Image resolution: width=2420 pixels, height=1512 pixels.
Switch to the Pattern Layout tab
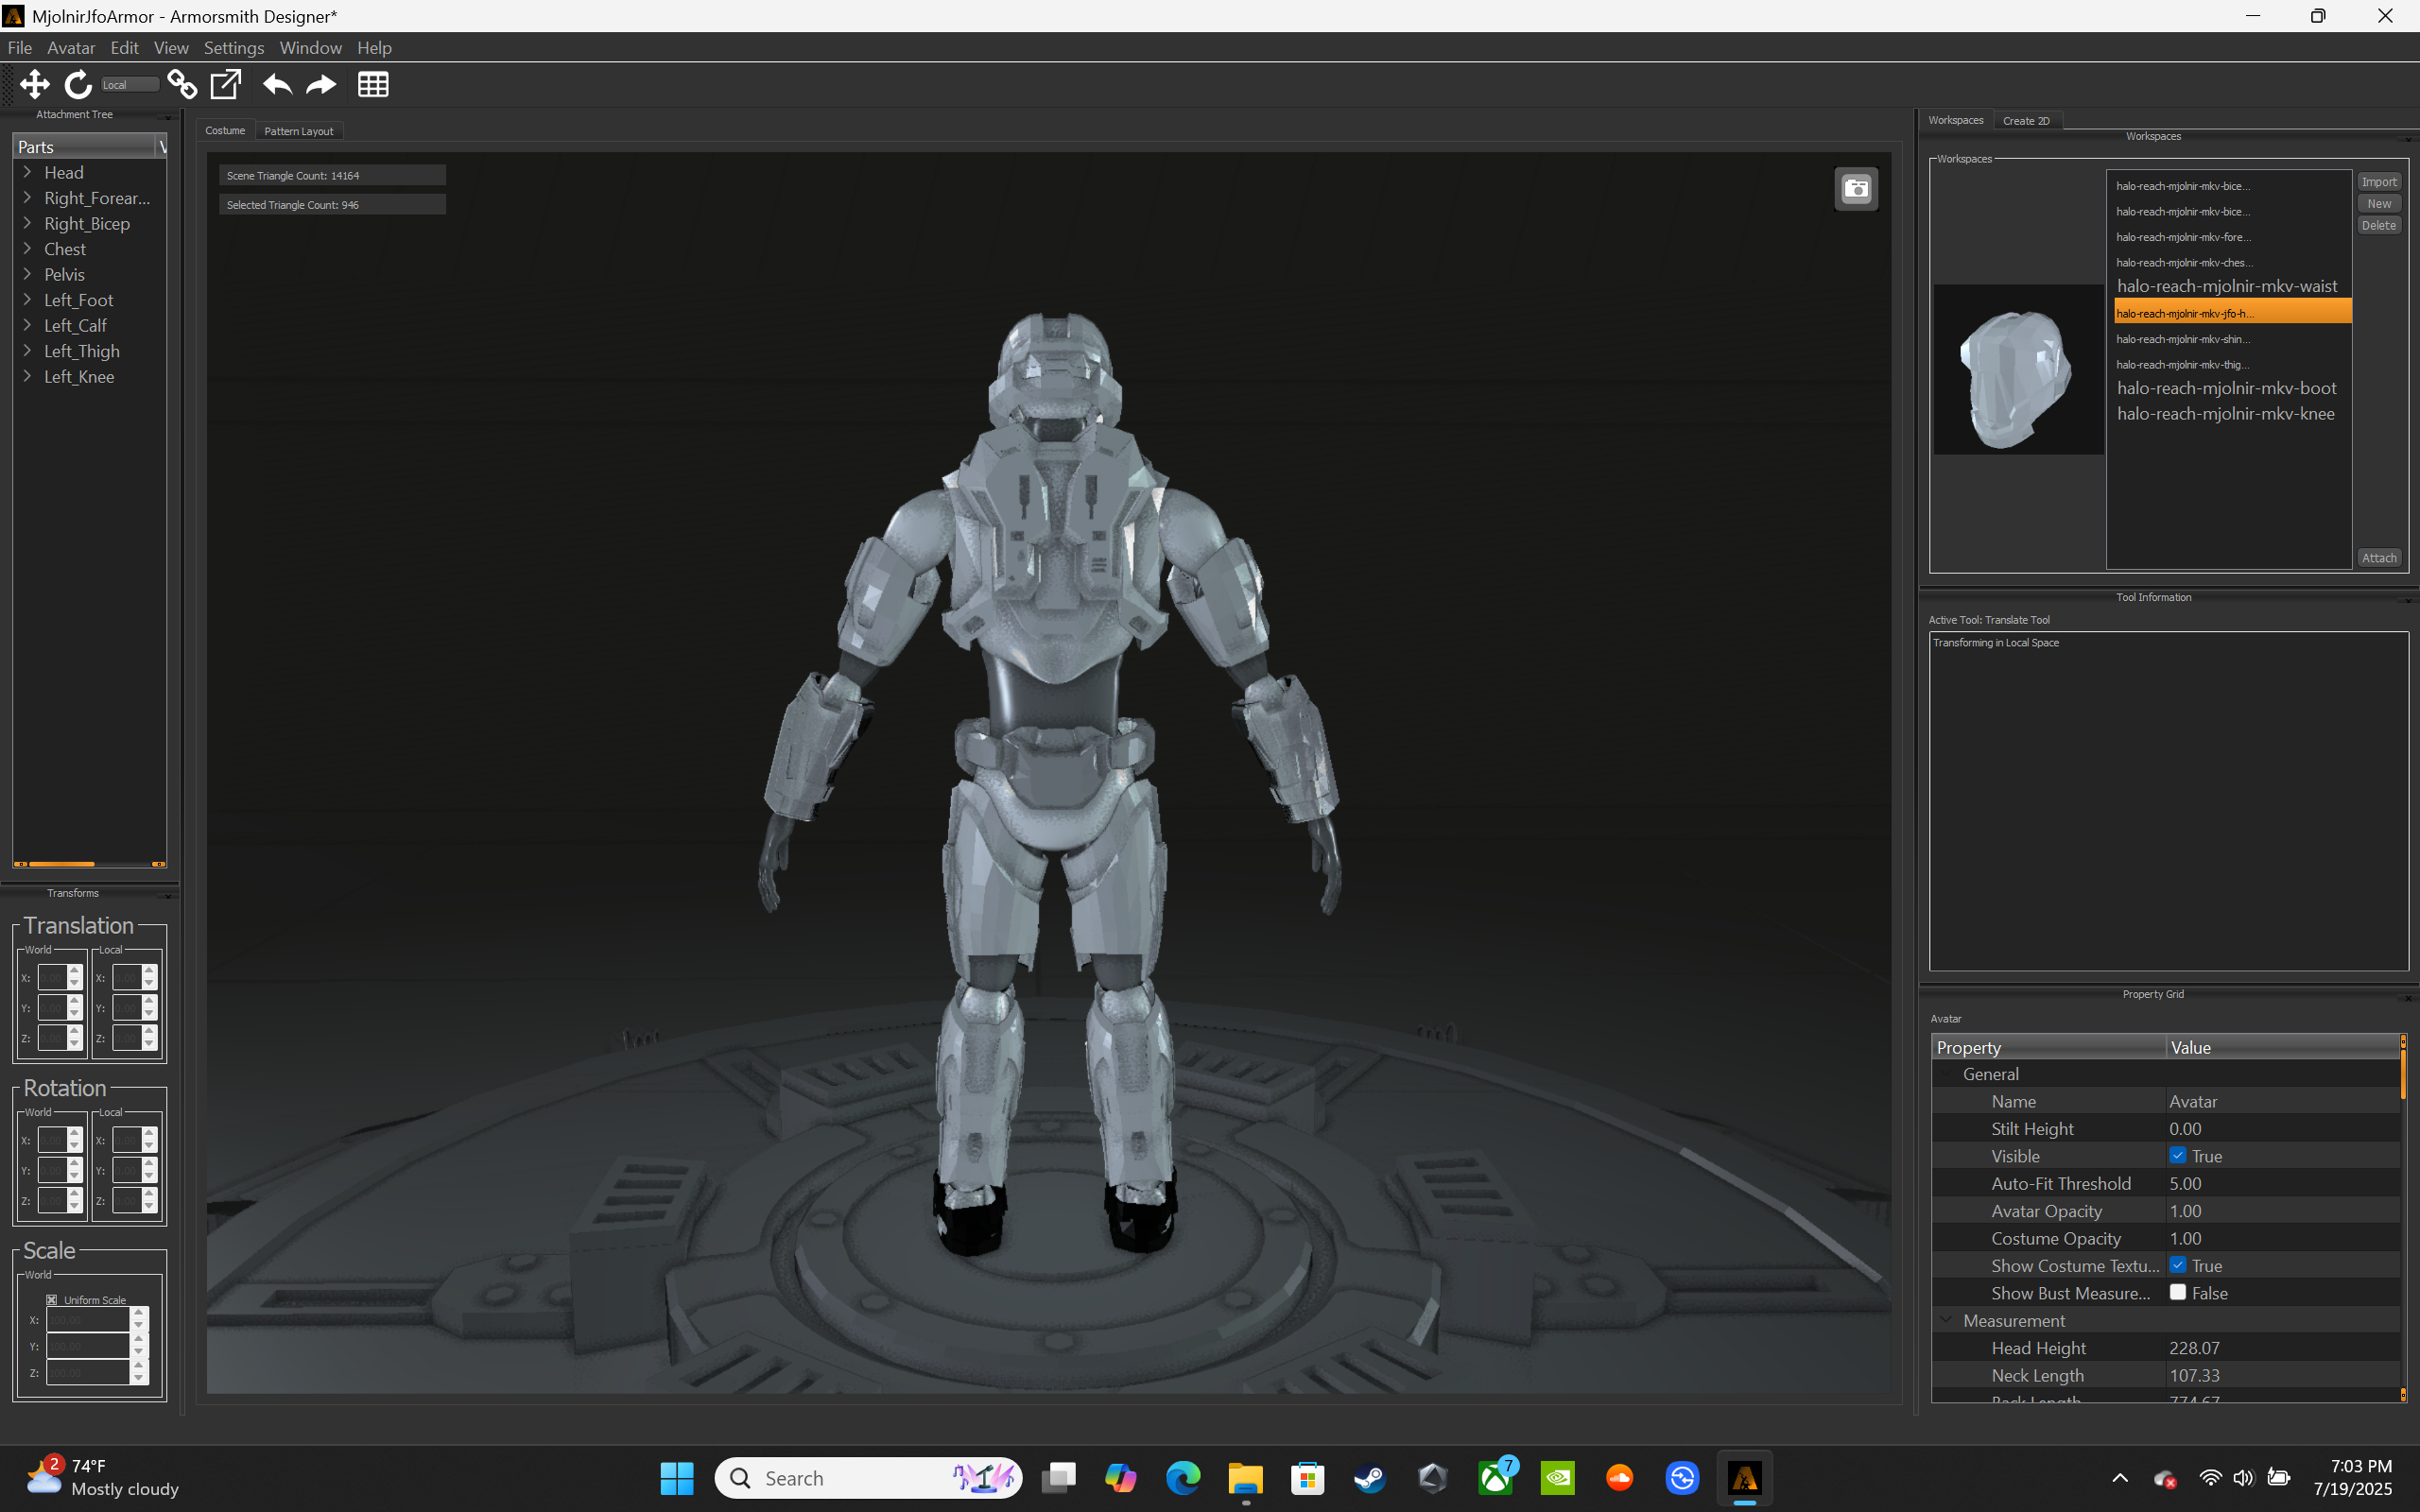point(299,131)
